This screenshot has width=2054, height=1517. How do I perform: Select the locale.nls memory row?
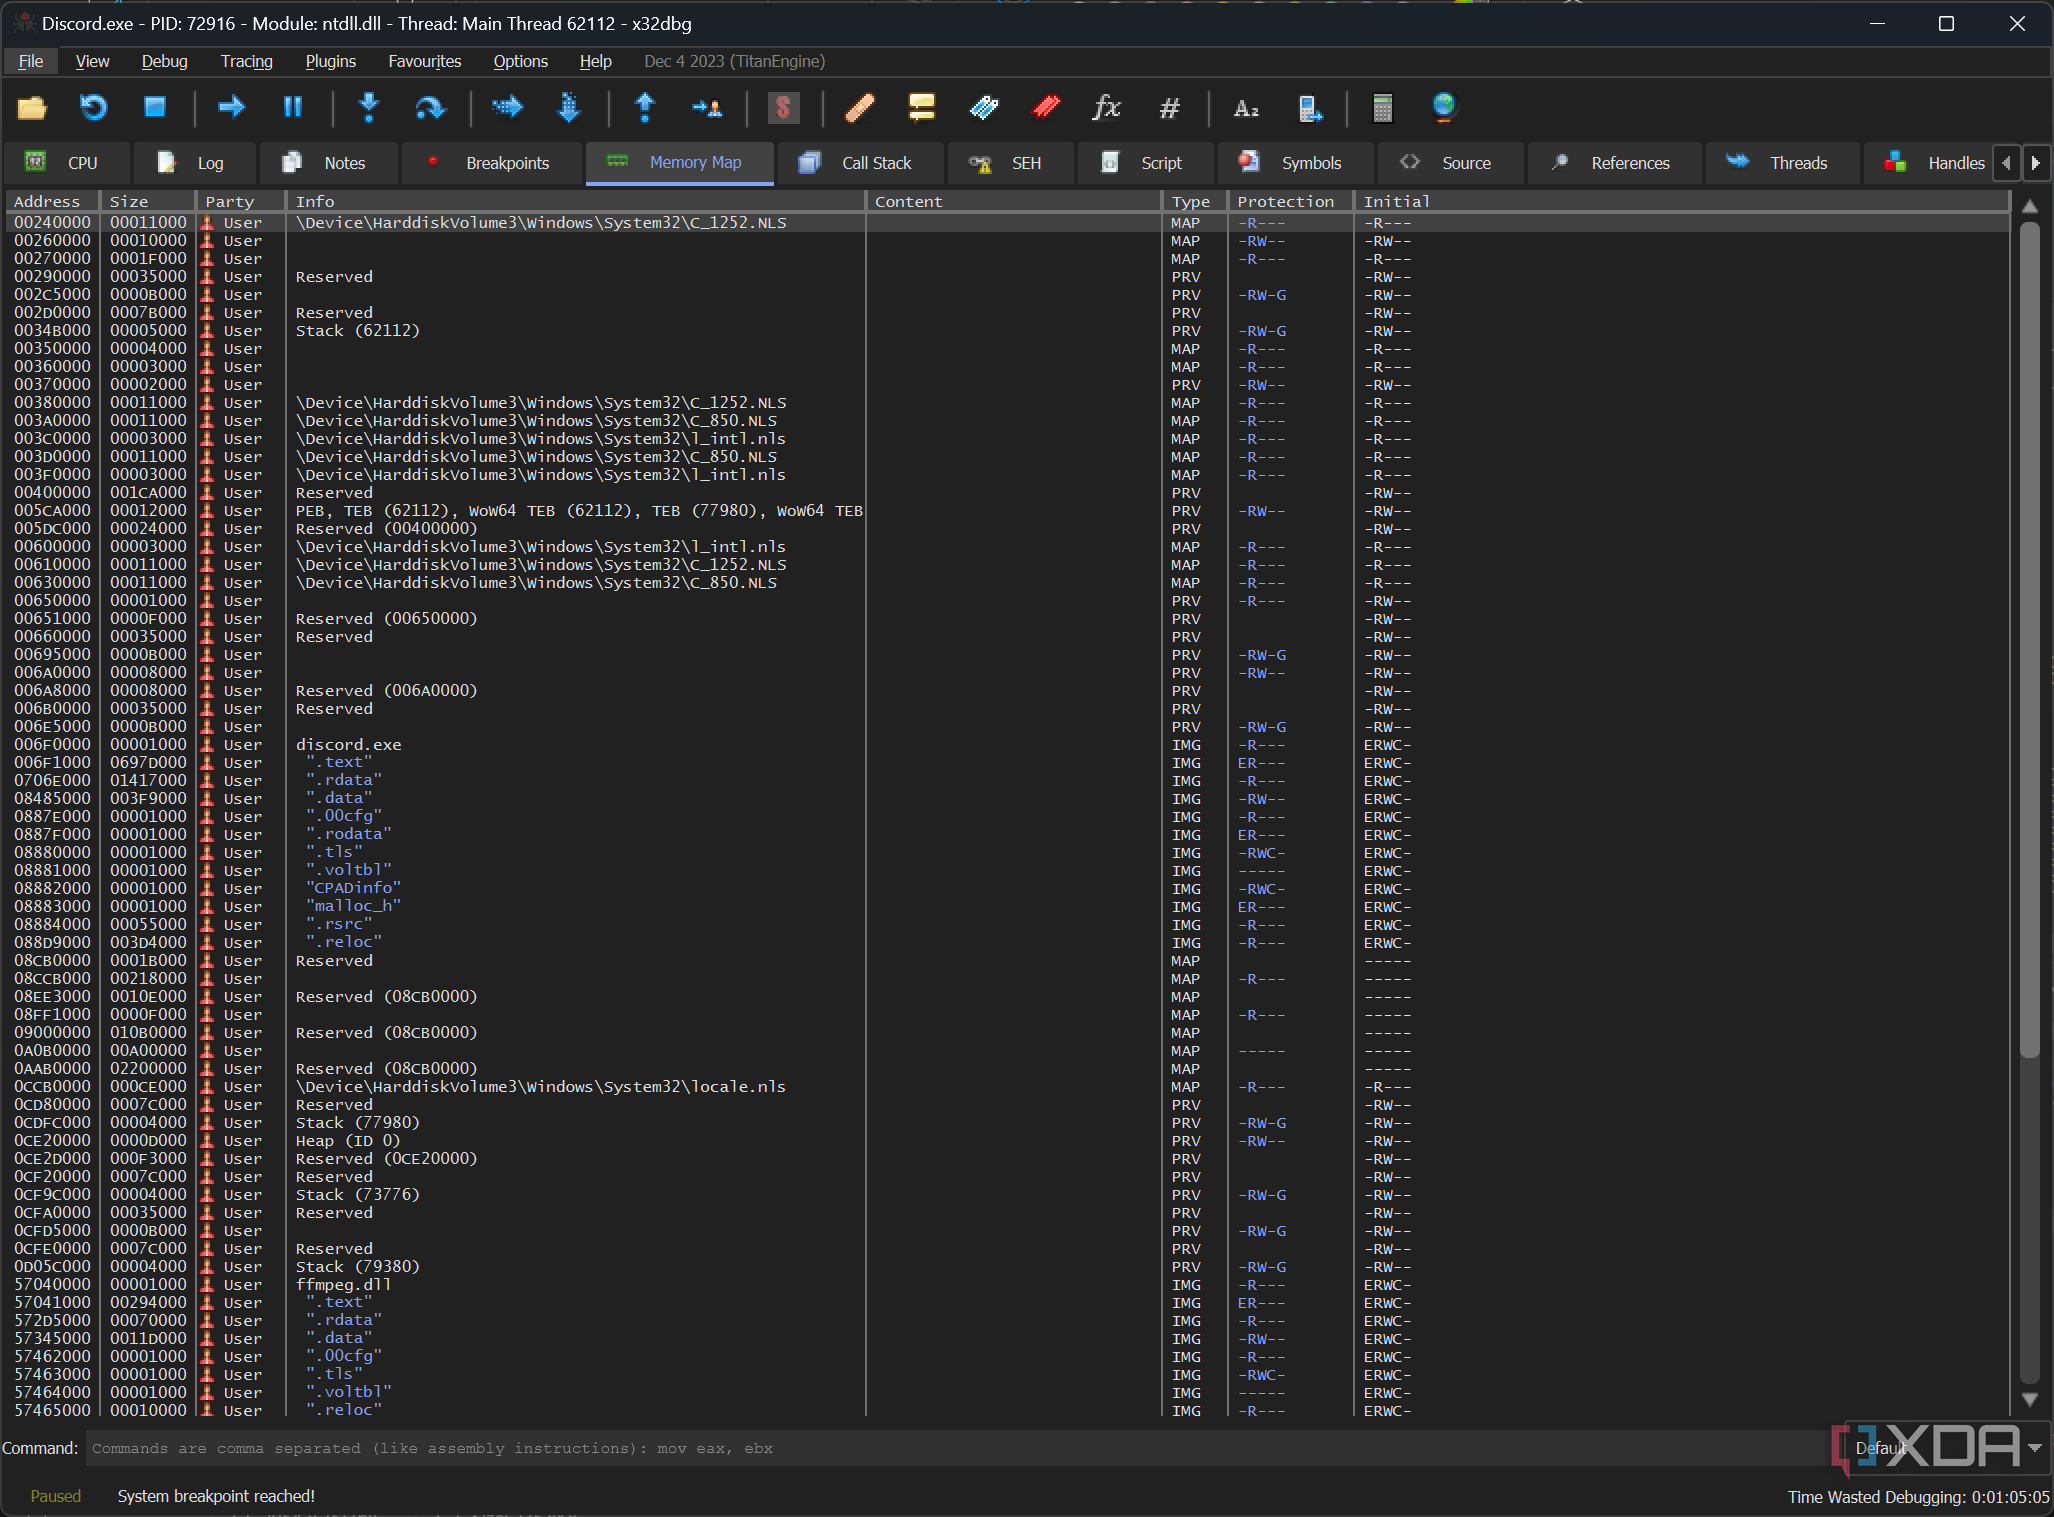point(1008,1087)
